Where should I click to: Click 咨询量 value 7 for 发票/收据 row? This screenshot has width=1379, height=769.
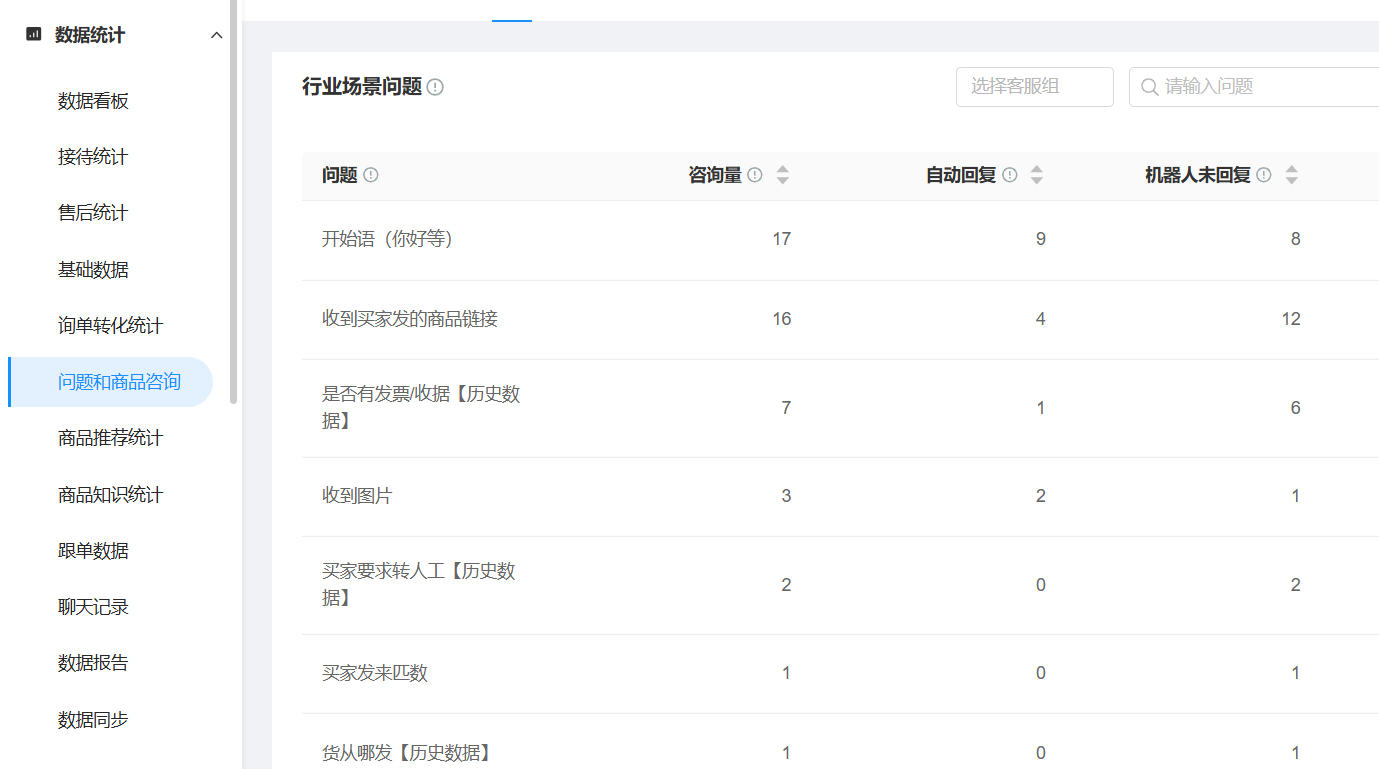[x=786, y=408]
